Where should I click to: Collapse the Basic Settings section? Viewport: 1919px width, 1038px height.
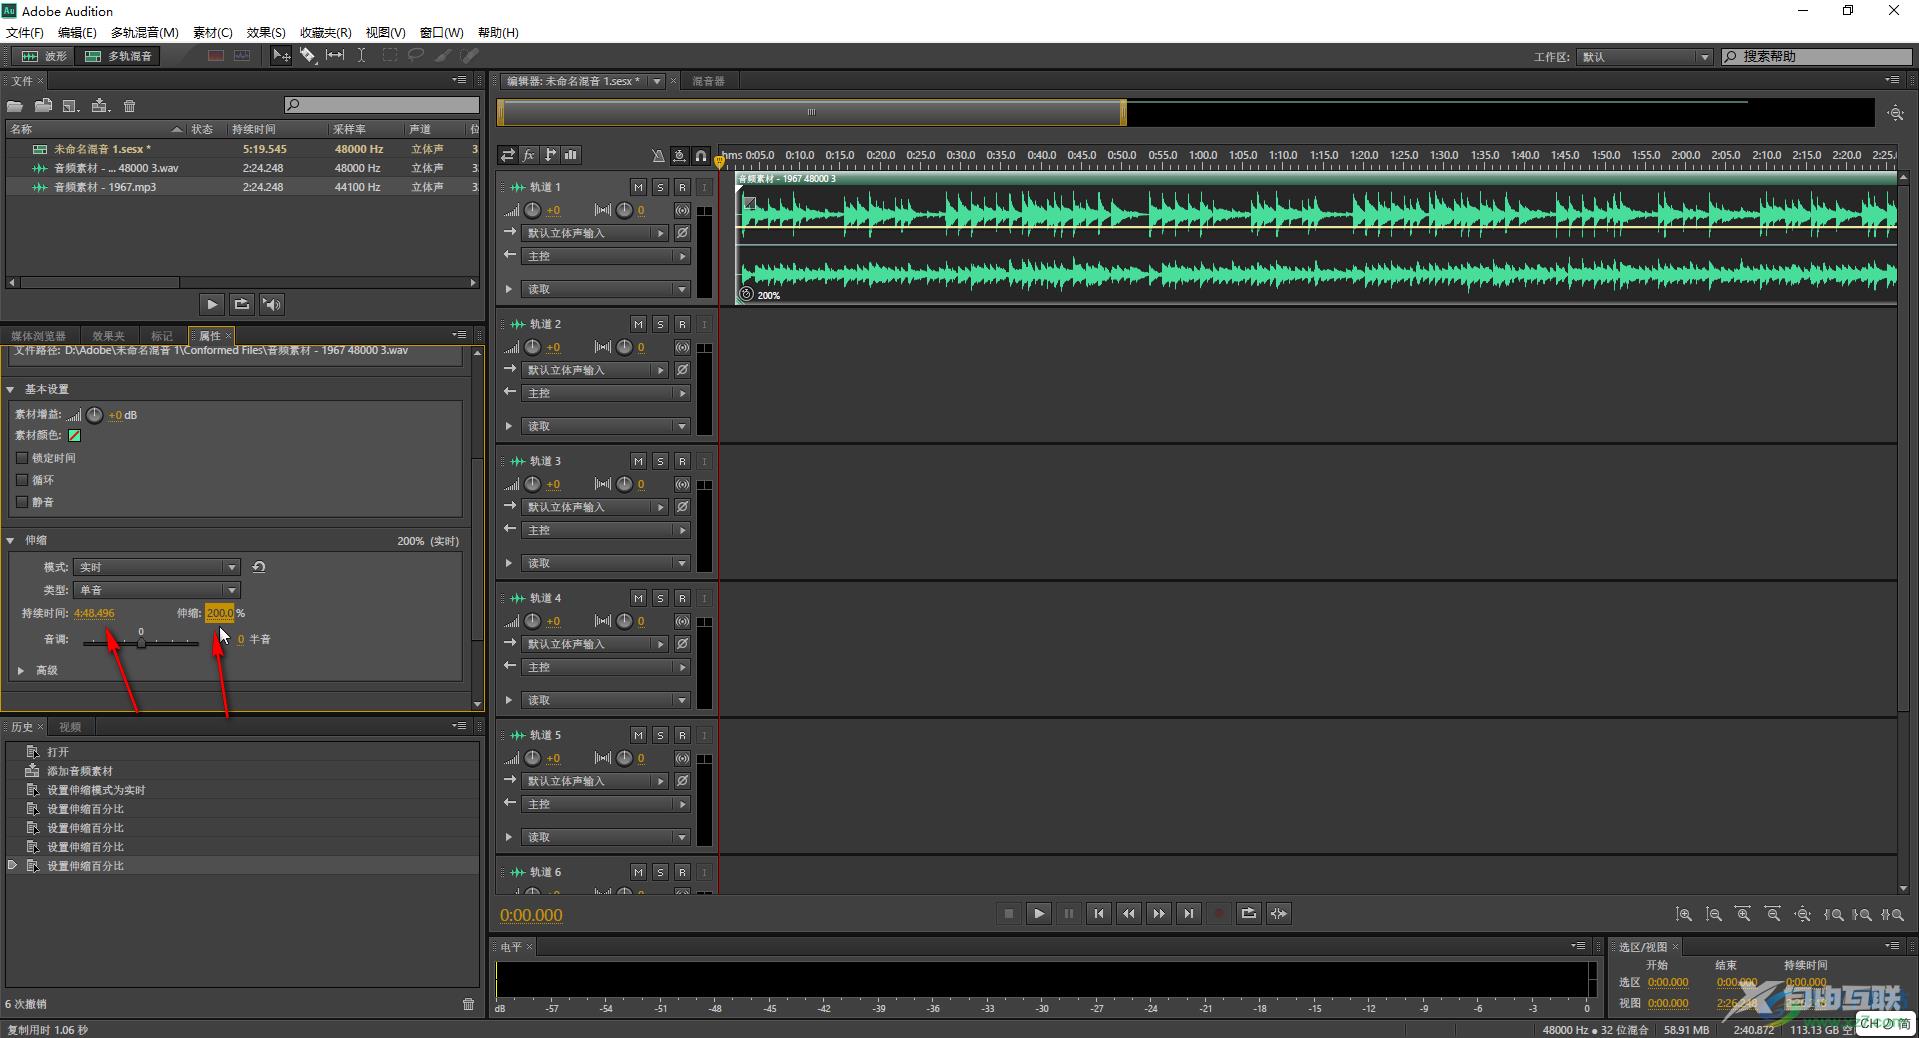coord(11,389)
